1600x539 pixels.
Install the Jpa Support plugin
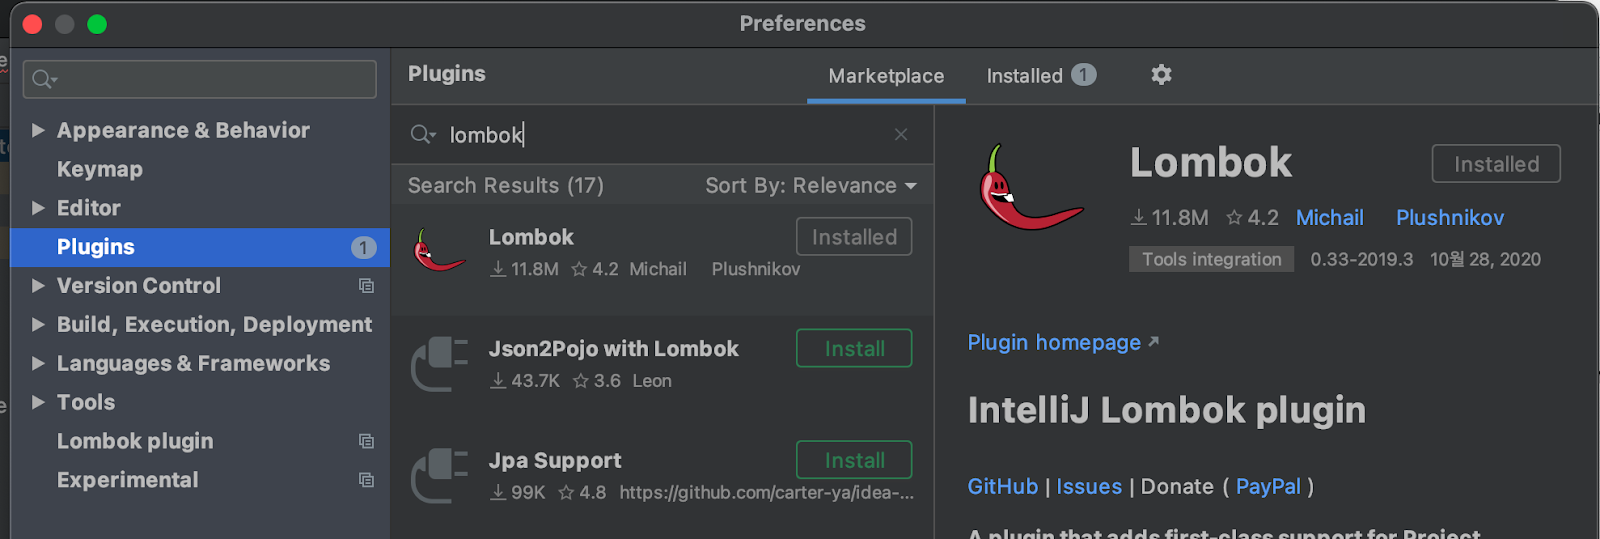[854, 460]
